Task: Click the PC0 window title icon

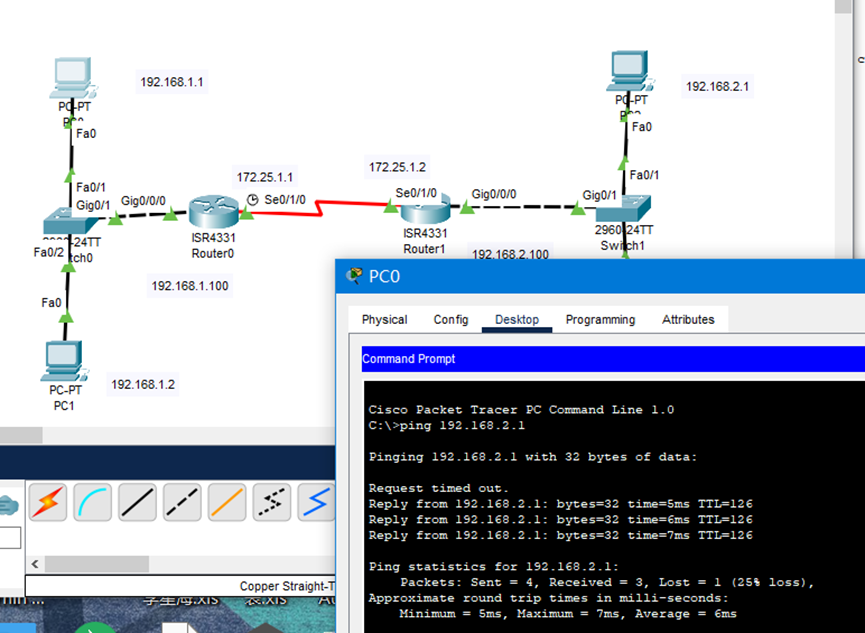Action: click(x=354, y=275)
